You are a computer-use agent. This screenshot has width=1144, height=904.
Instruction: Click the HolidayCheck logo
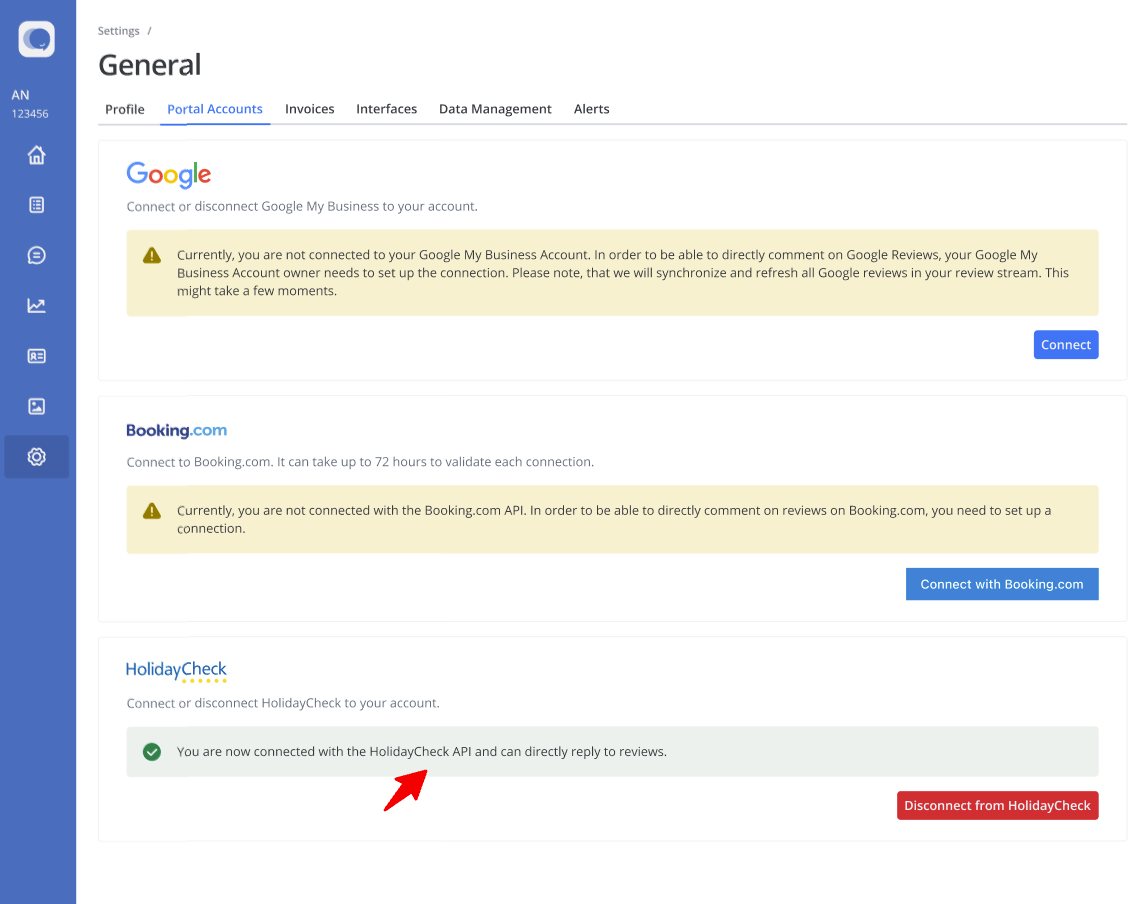tap(176, 671)
